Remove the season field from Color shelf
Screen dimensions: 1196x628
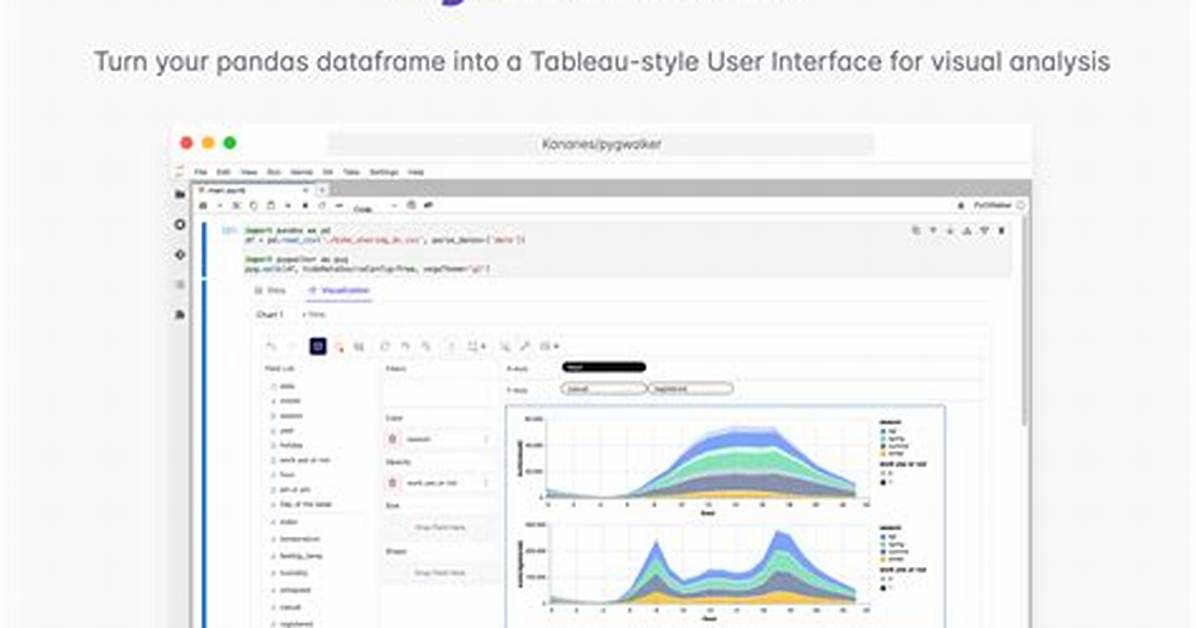(x=393, y=439)
